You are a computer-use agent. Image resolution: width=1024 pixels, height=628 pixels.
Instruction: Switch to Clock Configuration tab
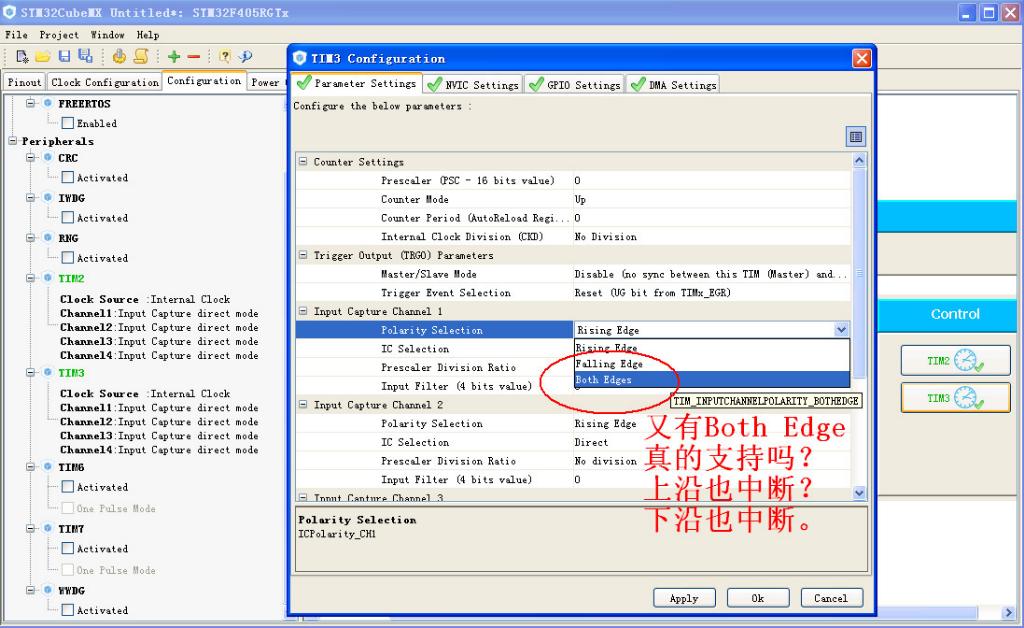[x=104, y=82]
